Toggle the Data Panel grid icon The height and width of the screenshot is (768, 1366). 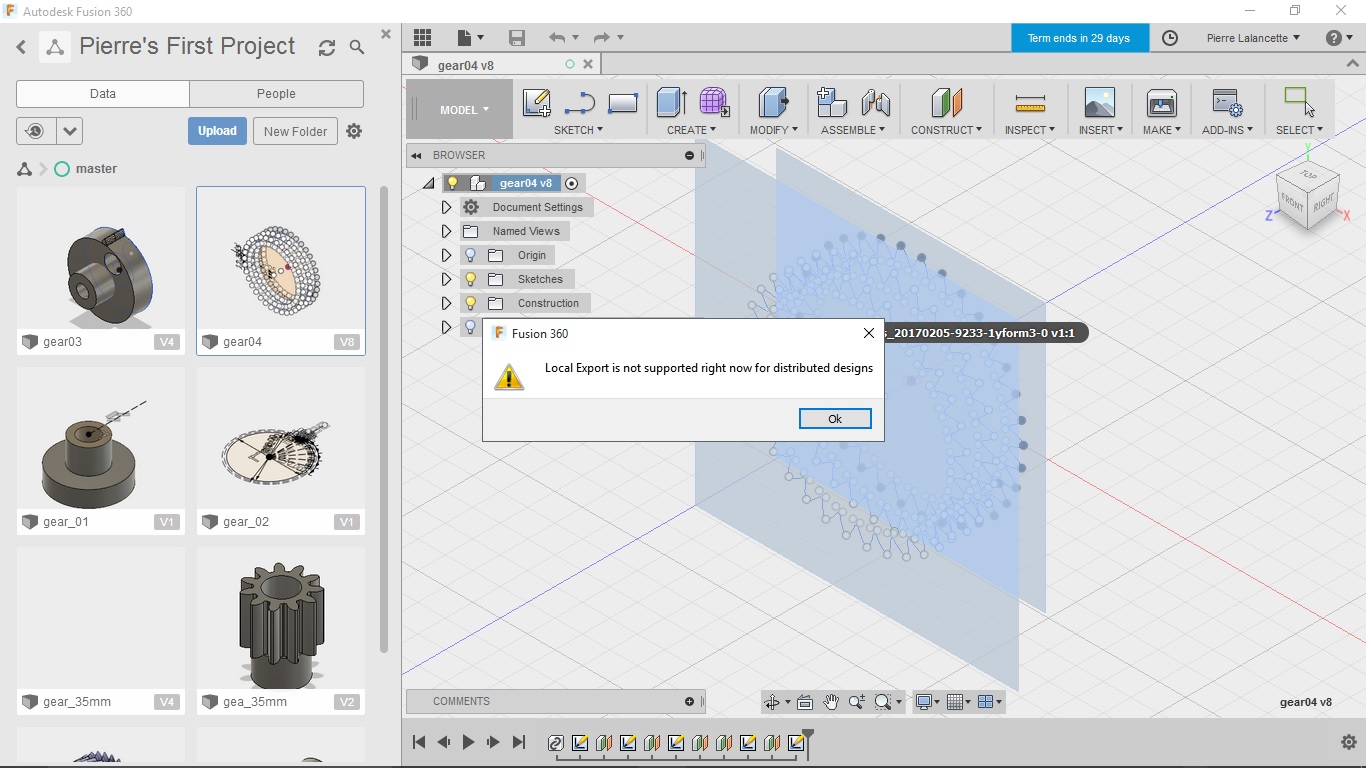coord(422,38)
